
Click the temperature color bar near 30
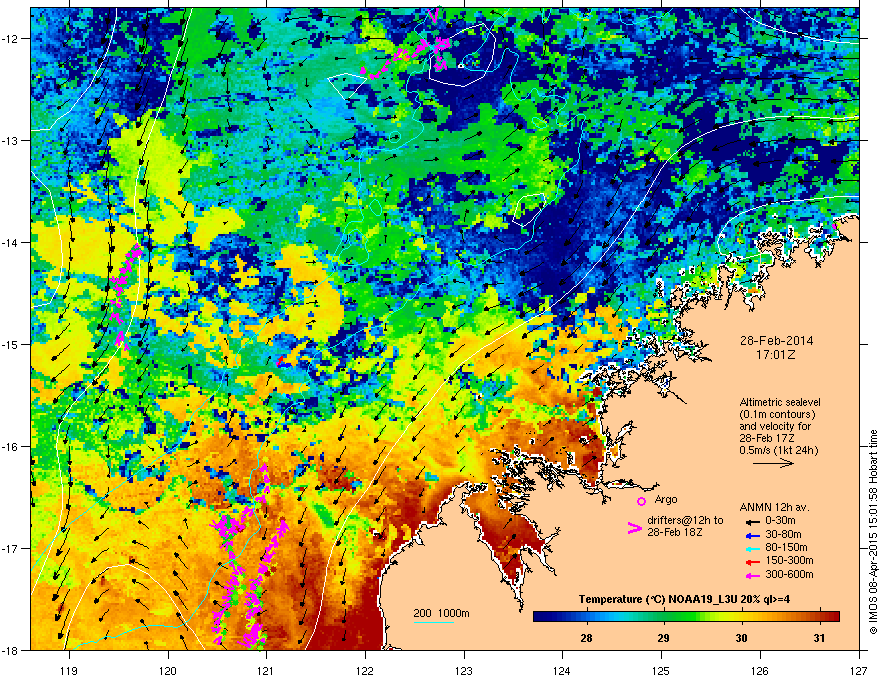(x=742, y=616)
